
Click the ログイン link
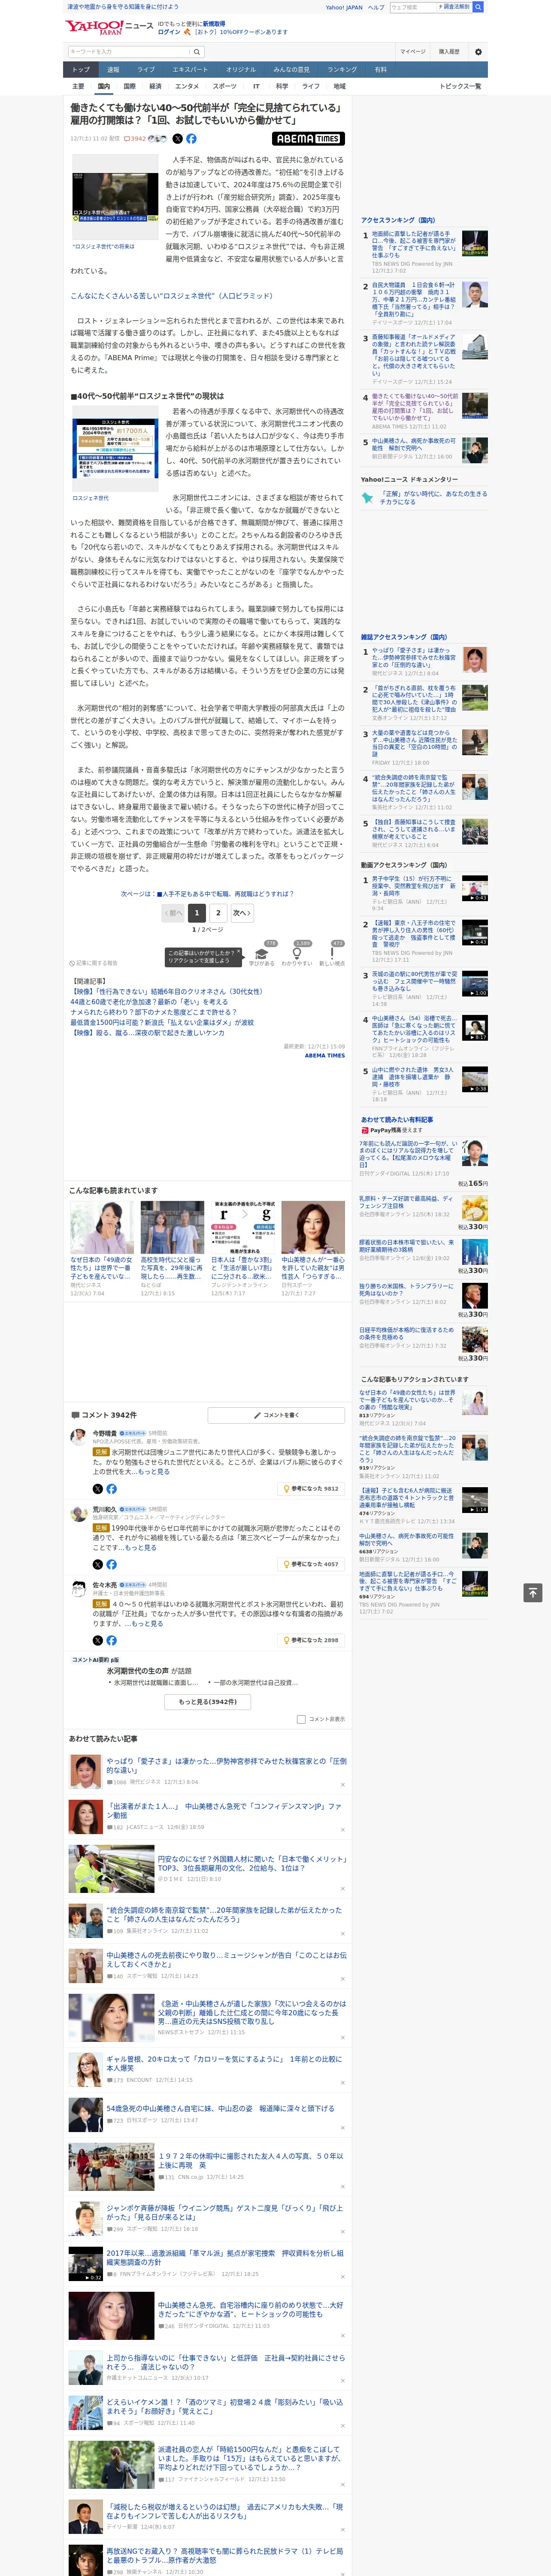(169, 32)
